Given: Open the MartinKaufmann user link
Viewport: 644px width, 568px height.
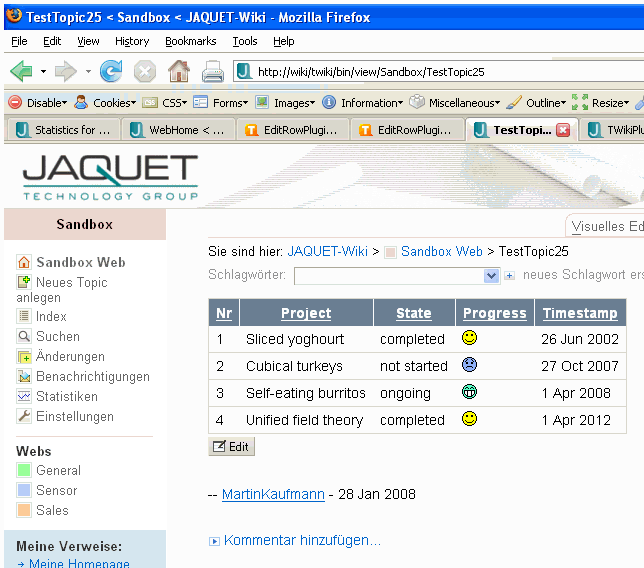Looking at the screenshot, I should pos(273,494).
